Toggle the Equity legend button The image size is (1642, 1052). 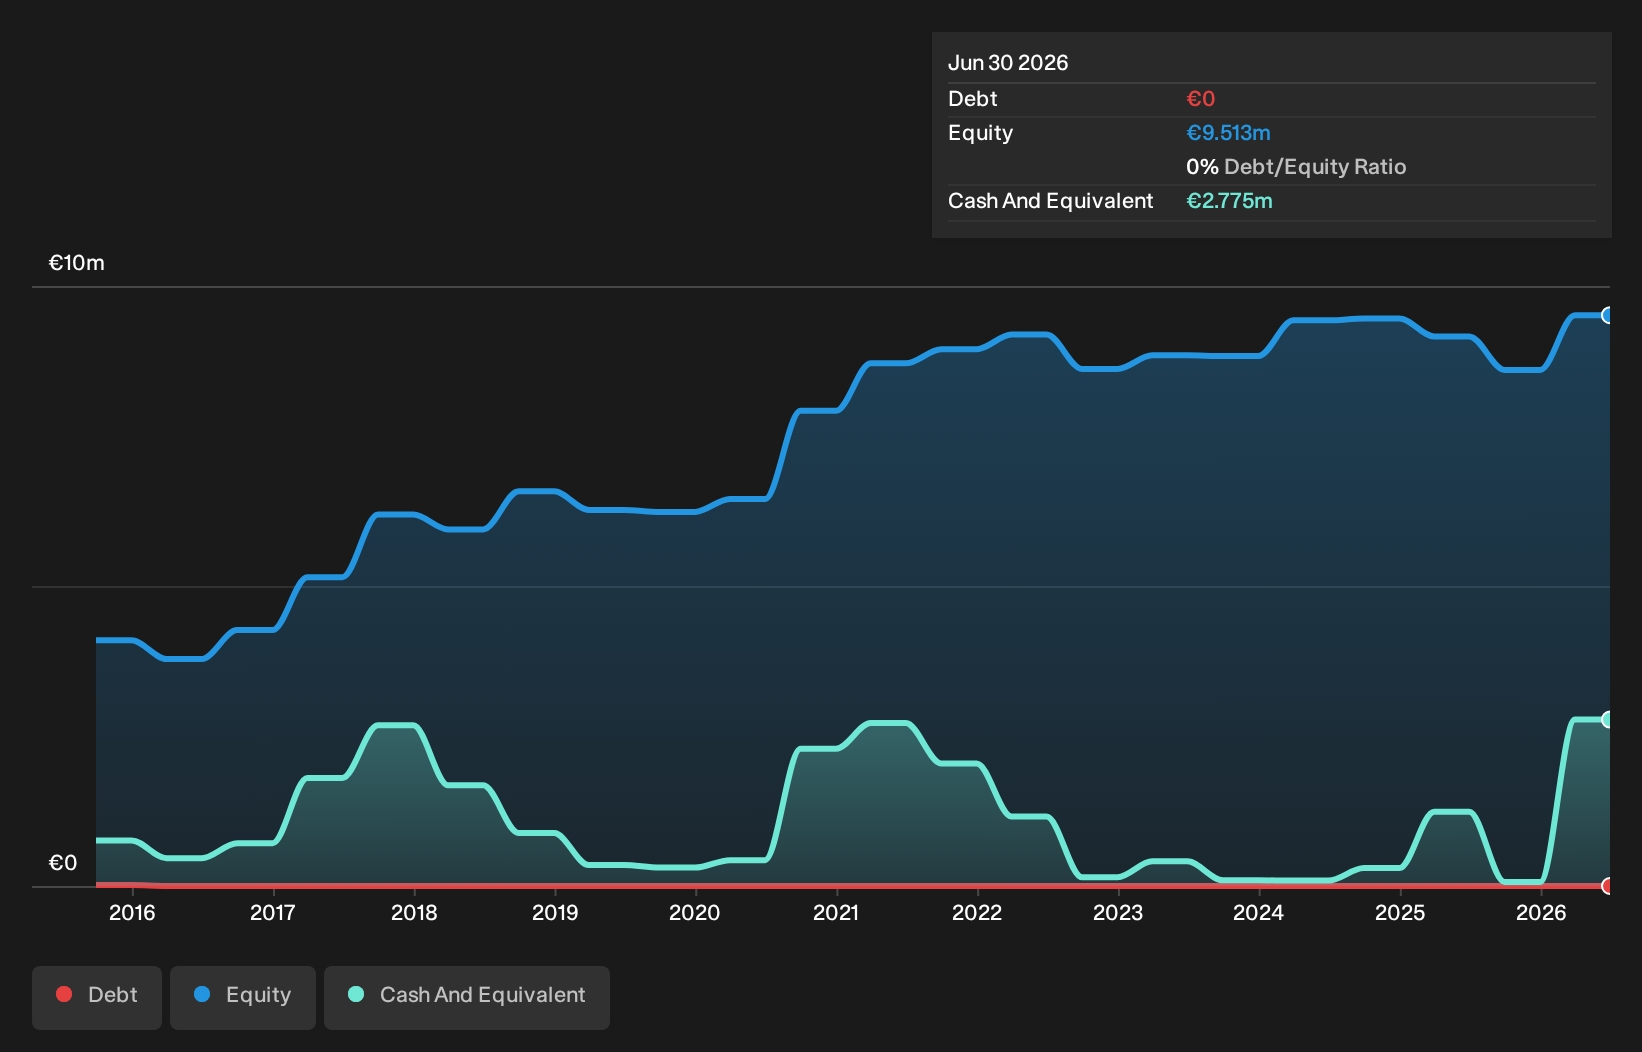coord(243,997)
